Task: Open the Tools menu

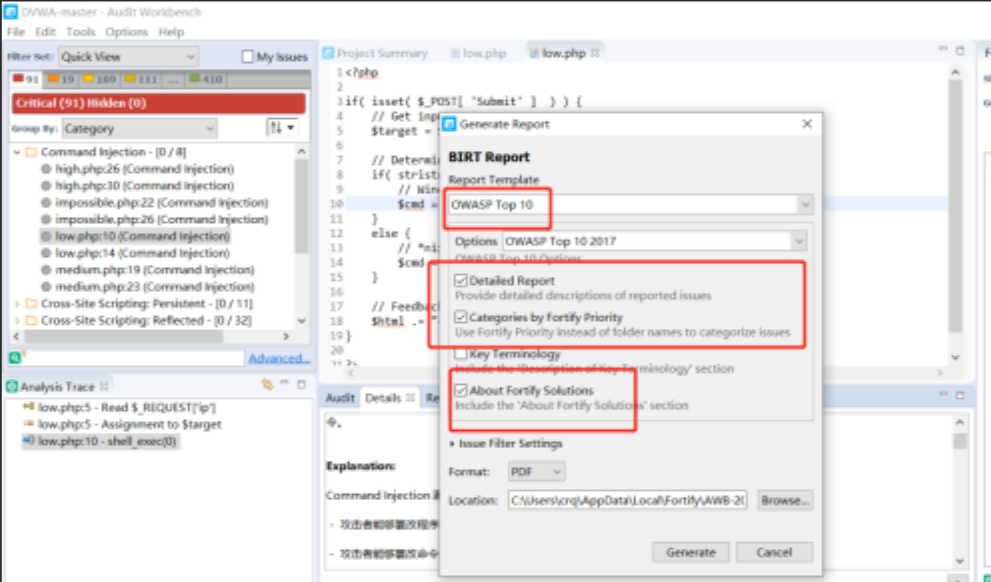Action: pyautogui.click(x=81, y=32)
